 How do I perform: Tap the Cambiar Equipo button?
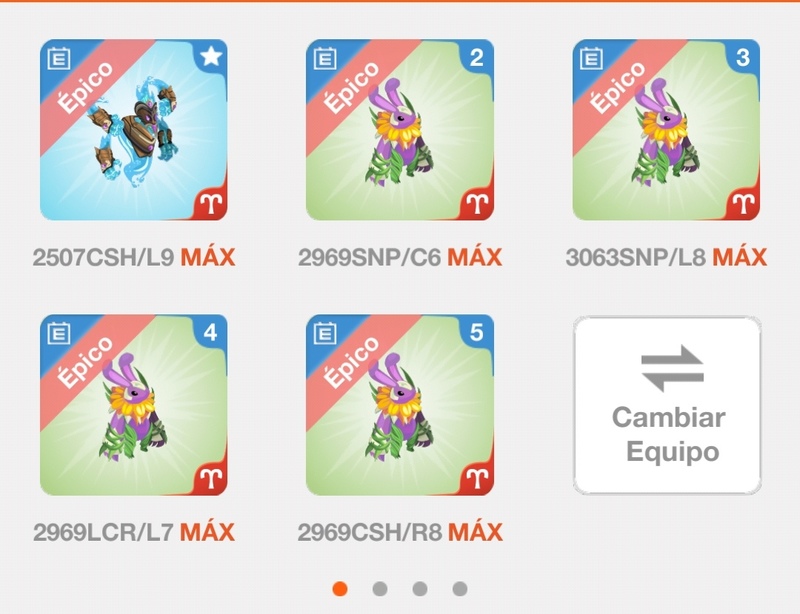point(667,405)
